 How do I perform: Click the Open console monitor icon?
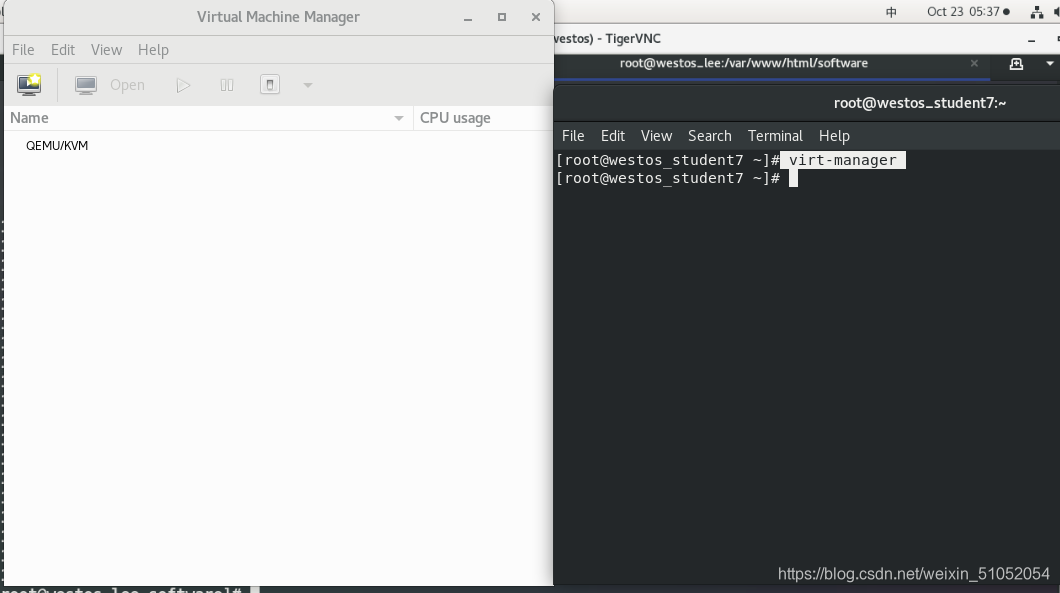click(86, 85)
